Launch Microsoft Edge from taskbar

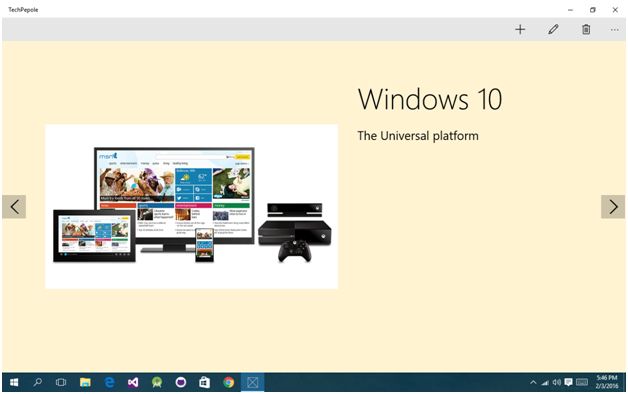click(x=109, y=382)
